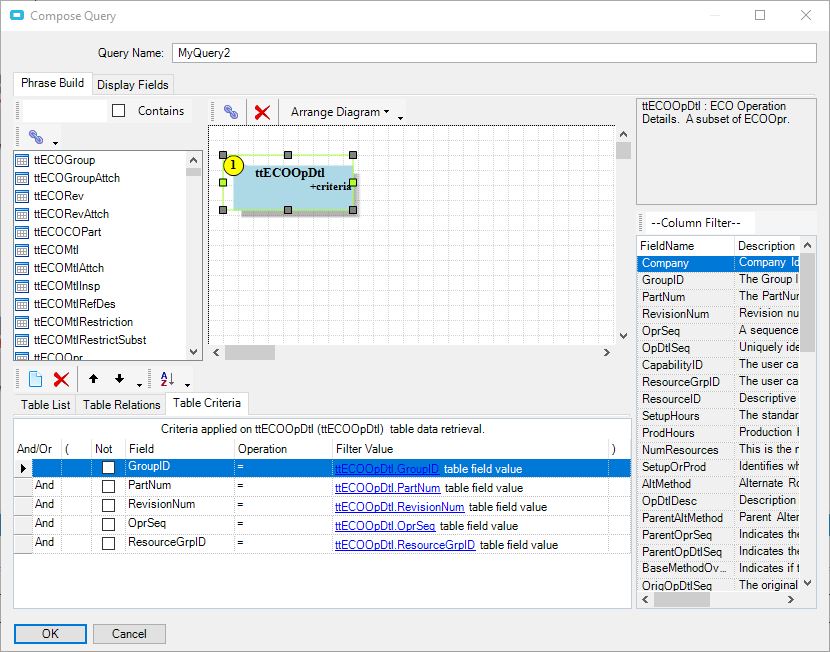Move criteria row up with up arrow

[93, 379]
